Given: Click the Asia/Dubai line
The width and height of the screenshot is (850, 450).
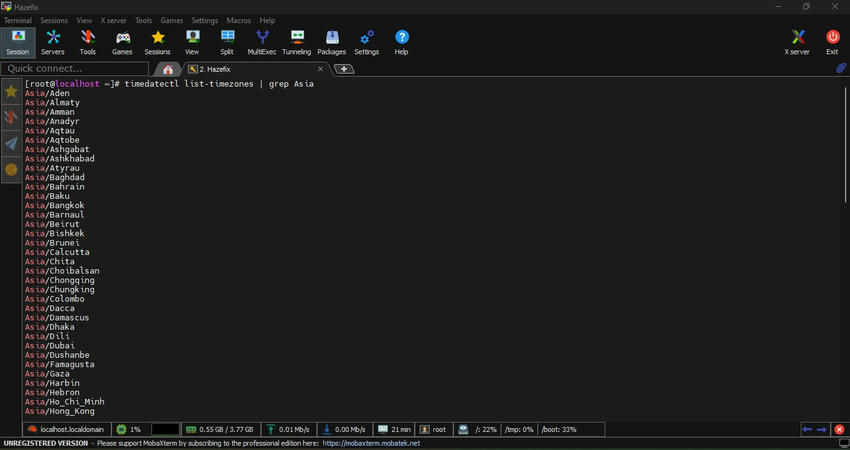Looking at the screenshot, I should pyautogui.click(x=50, y=346).
